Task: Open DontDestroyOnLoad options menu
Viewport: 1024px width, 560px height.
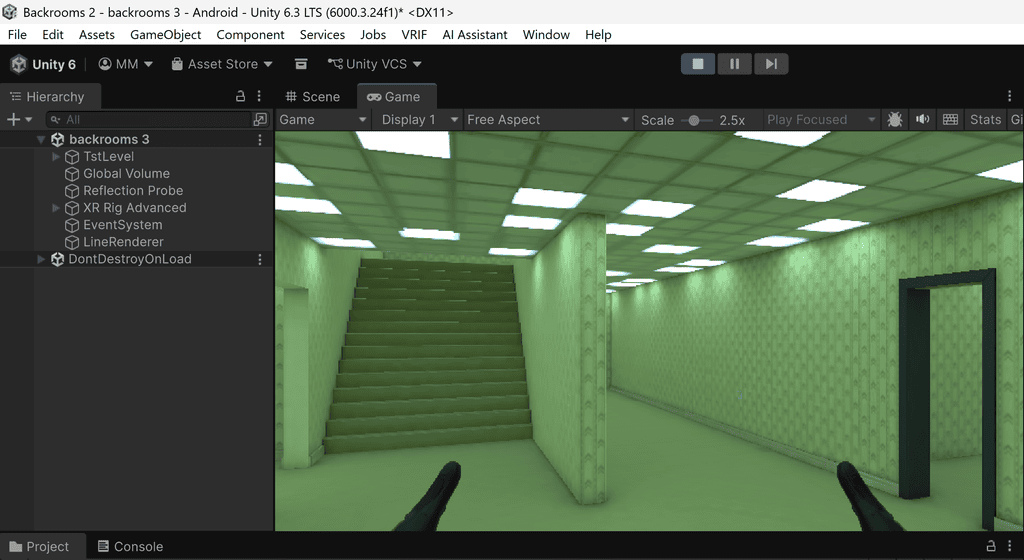Action: click(x=260, y=259)
